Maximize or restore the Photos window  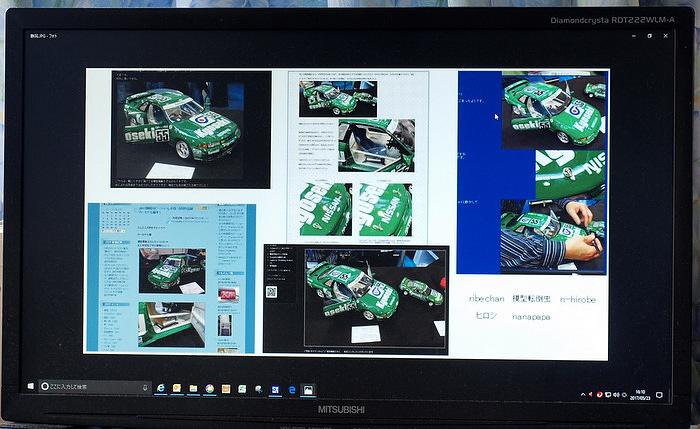tap(650, 36)
